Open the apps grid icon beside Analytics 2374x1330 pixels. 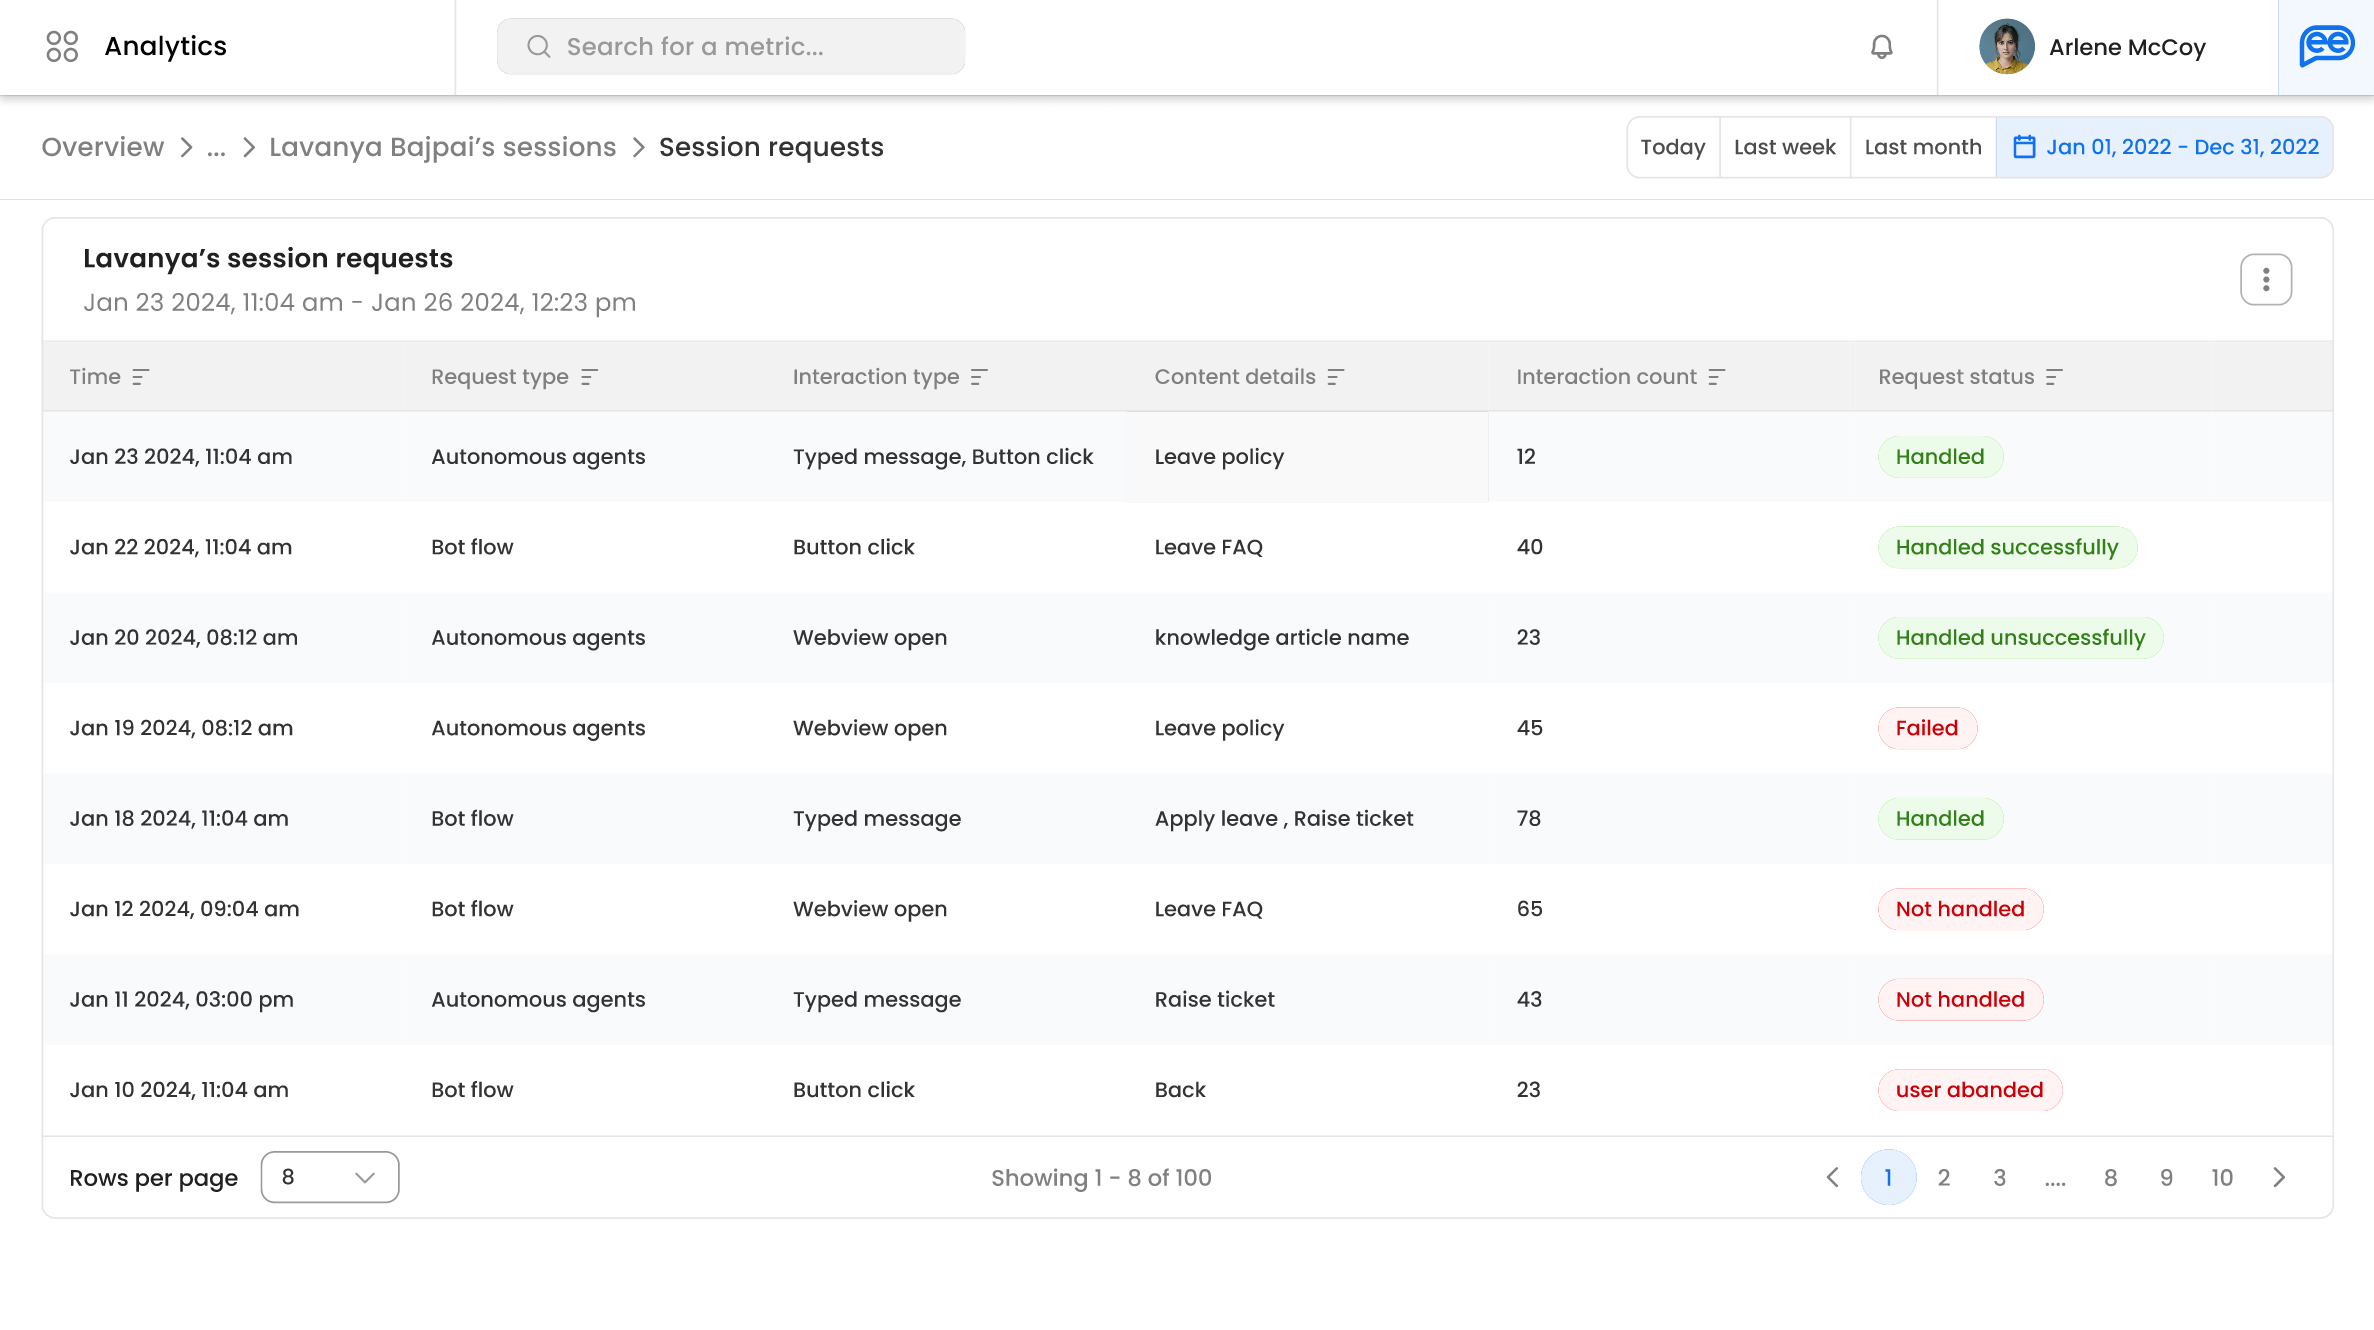pyautogui.click(x=62, y=46)
